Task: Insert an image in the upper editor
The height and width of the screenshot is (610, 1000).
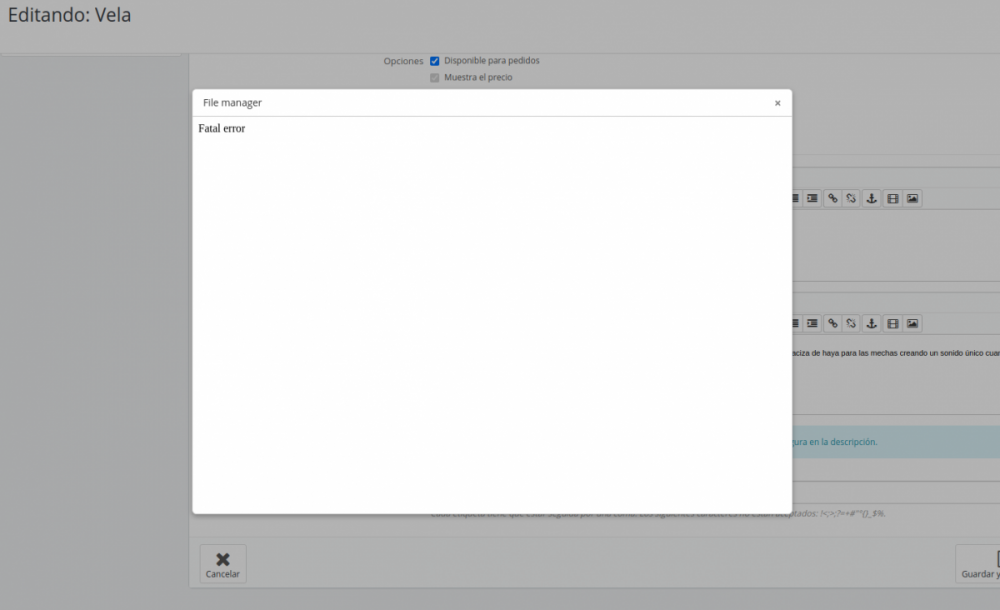Action: click(x=912, y=198)
